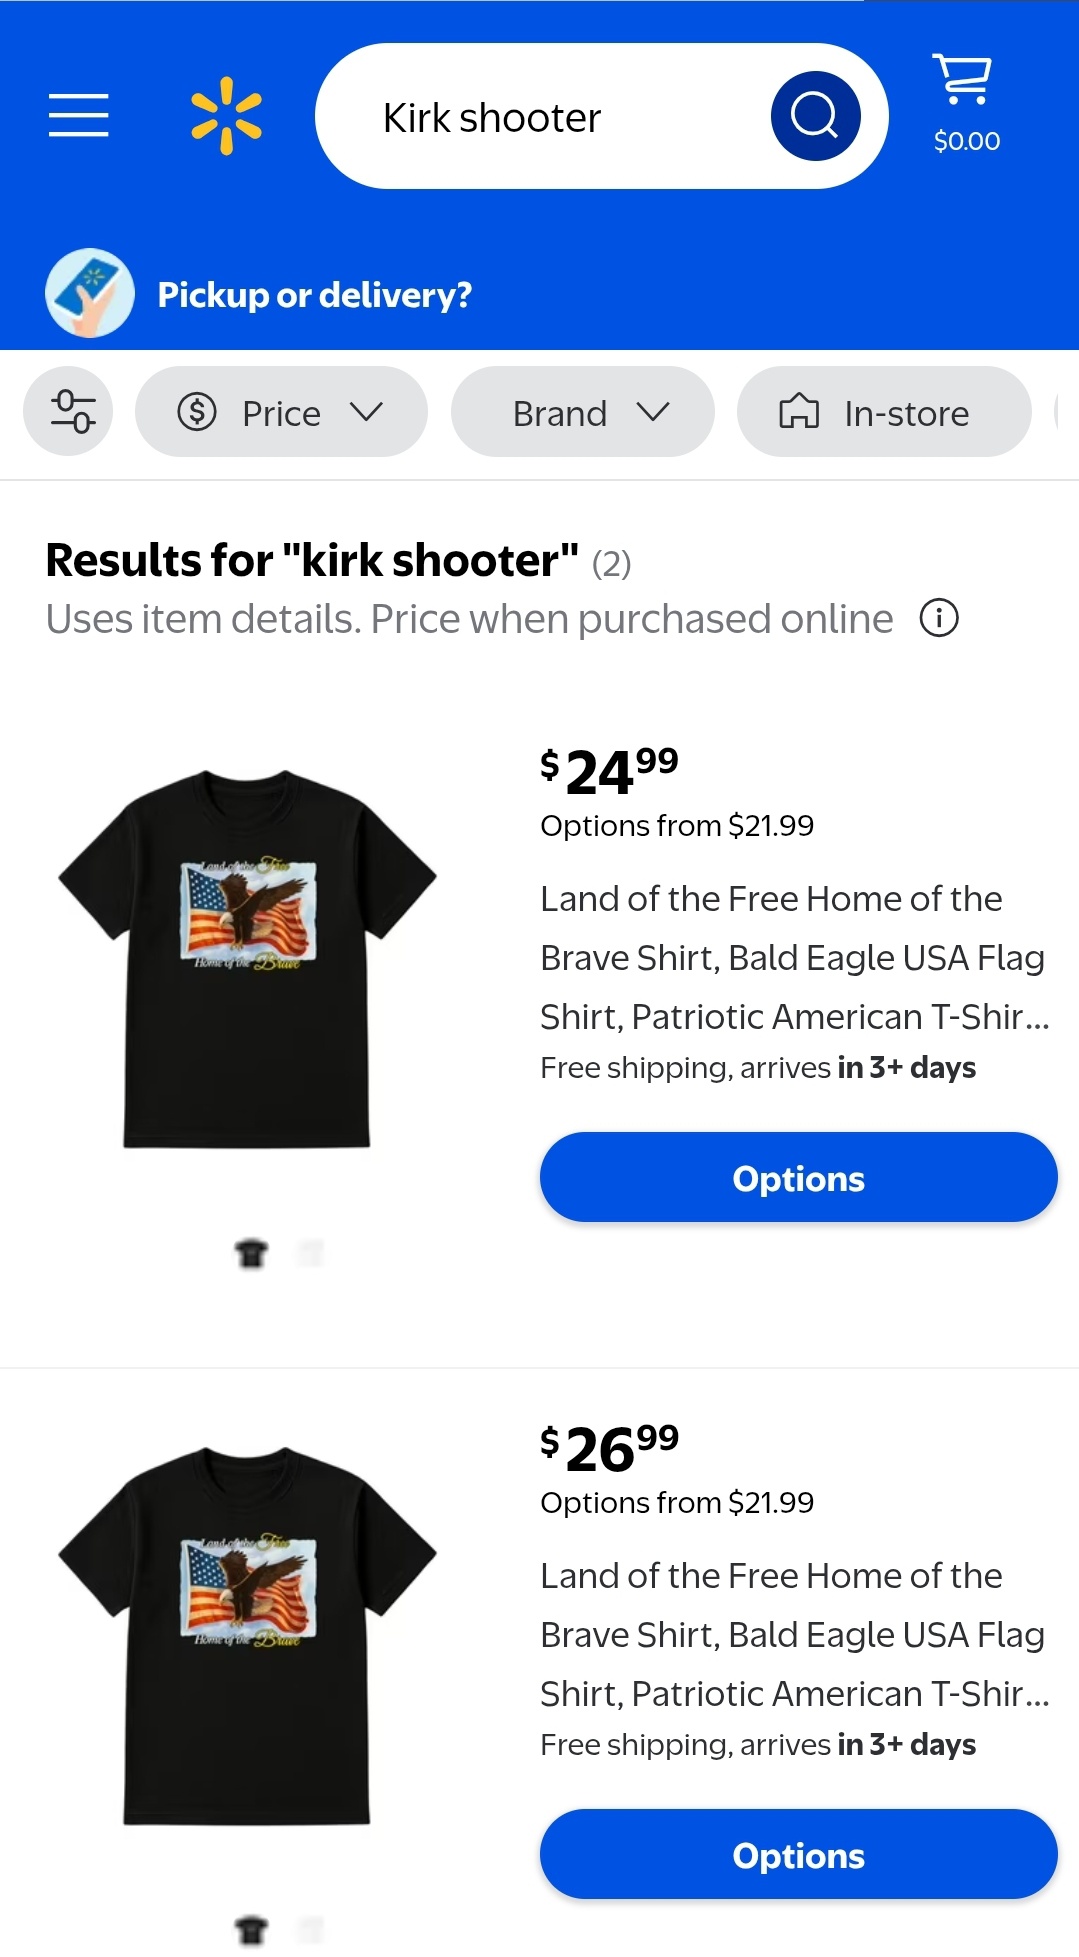
Task: Select the white shirt color swatch, first product
Action: (312, 1252)
